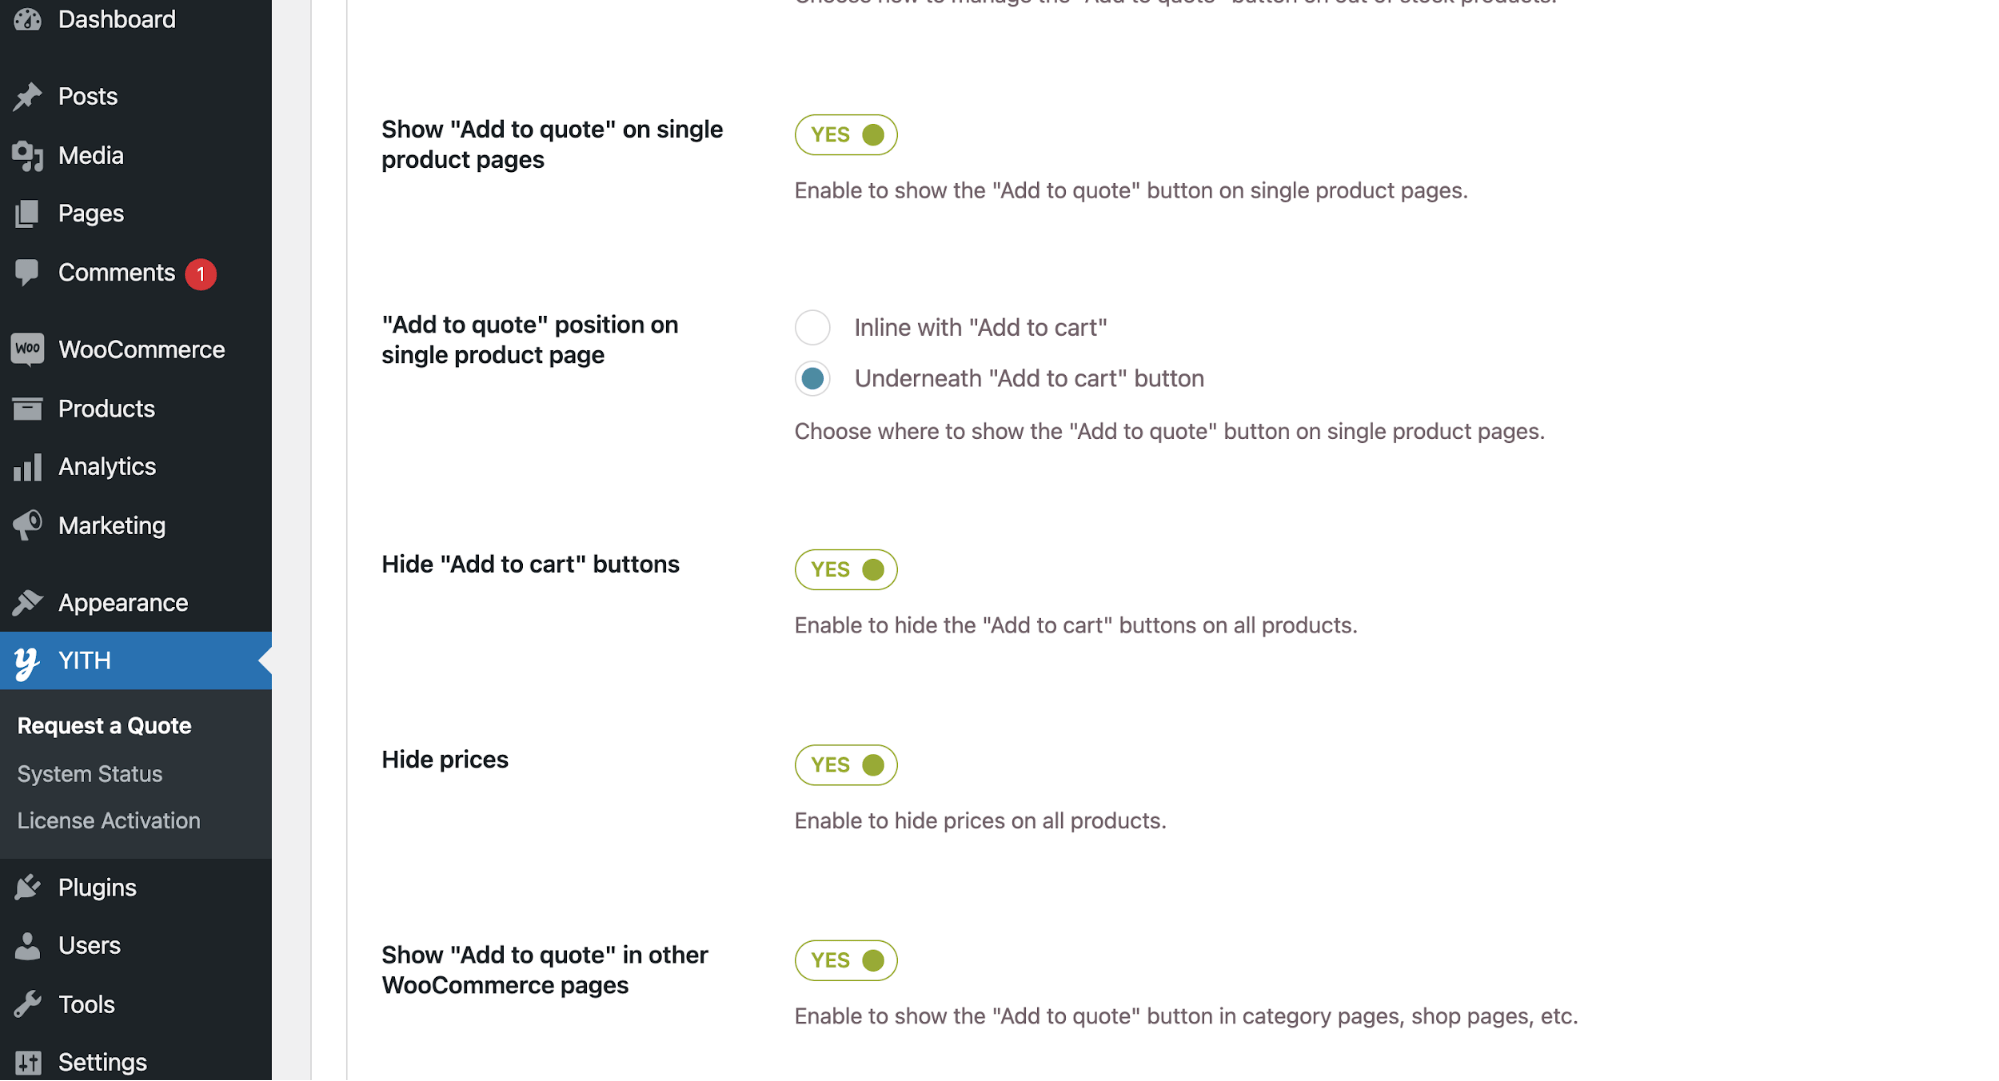
Task: Open the Request a Quote submenu item
Action: pos(104,725)
